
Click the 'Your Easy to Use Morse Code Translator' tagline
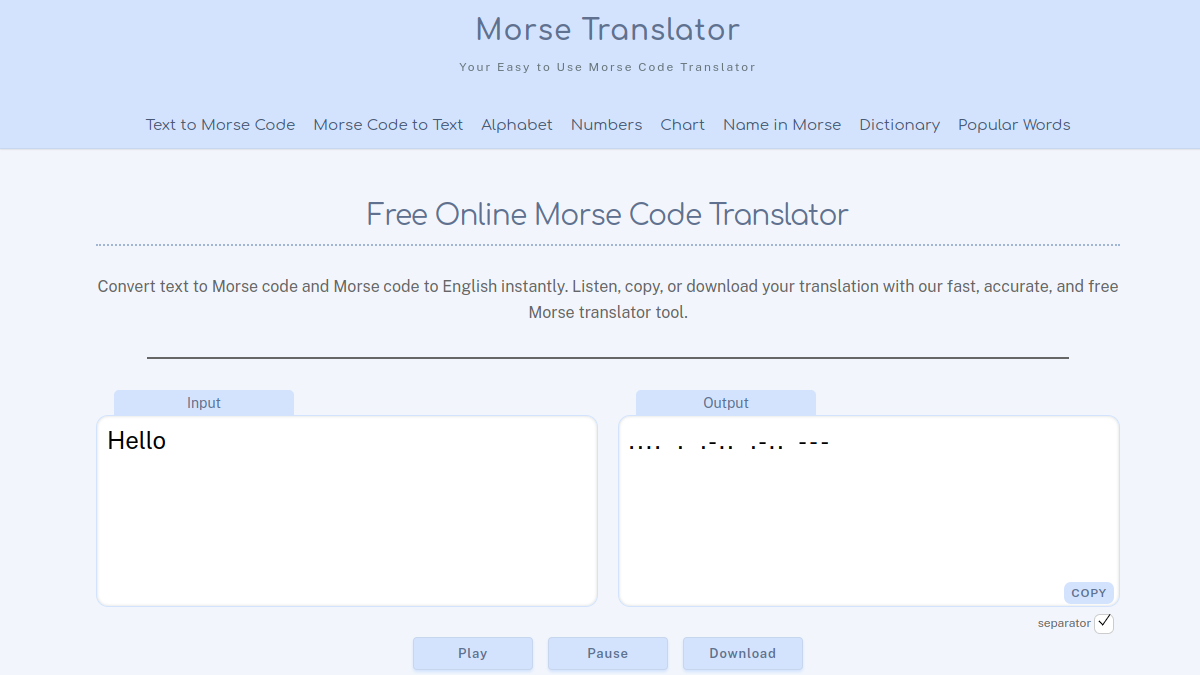tap(608, 67)
